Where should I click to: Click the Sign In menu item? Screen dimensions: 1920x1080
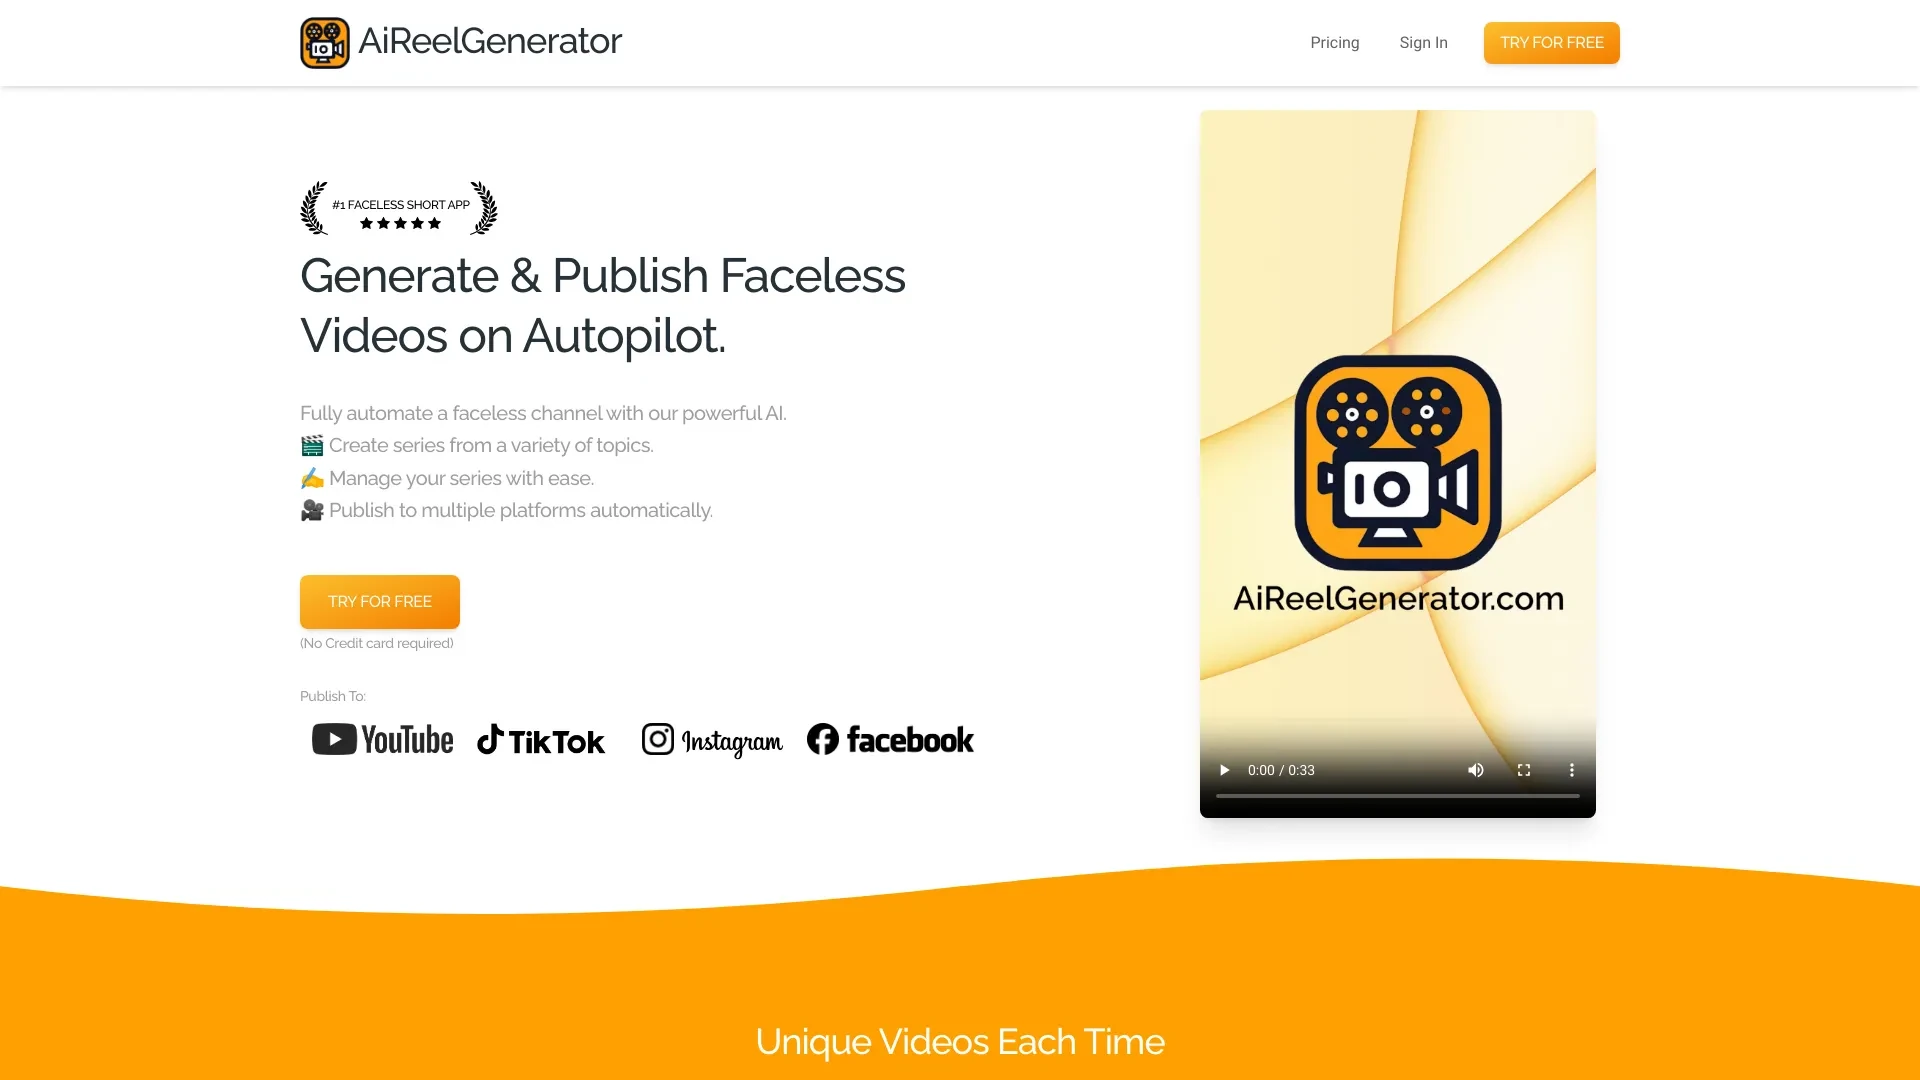[x=1422, y=42]
